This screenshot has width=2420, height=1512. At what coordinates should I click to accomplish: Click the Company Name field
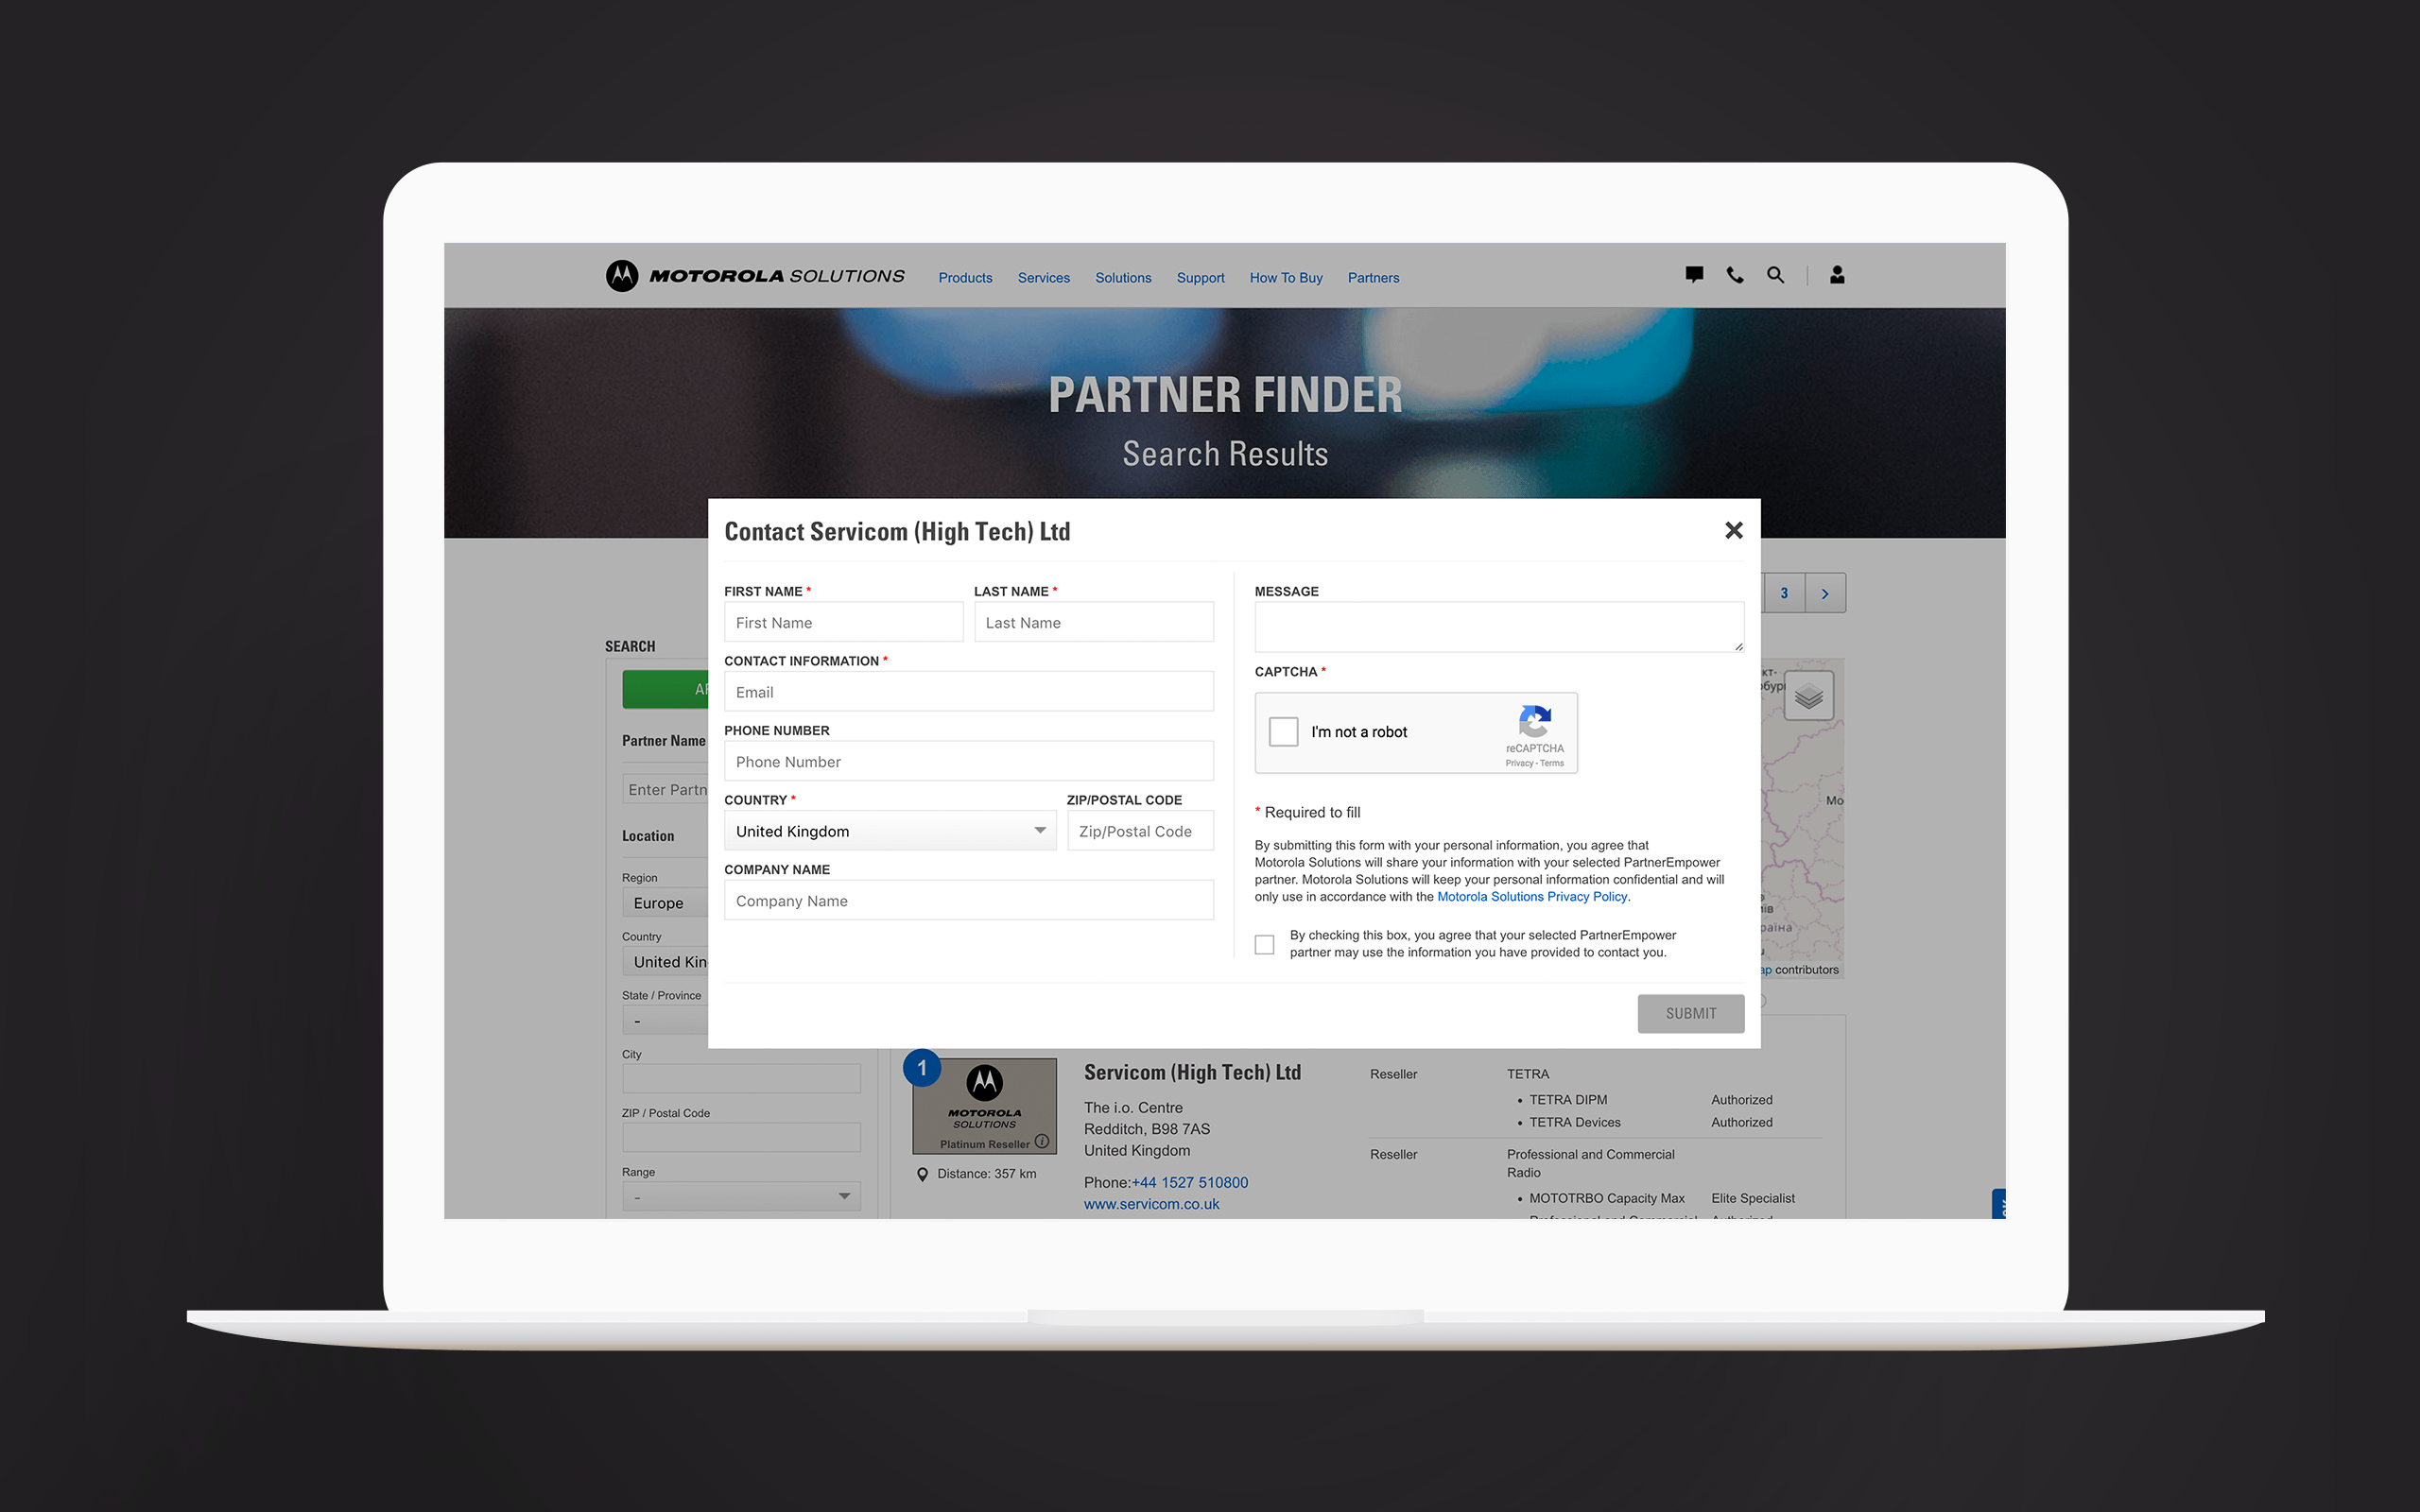point(969,901)
